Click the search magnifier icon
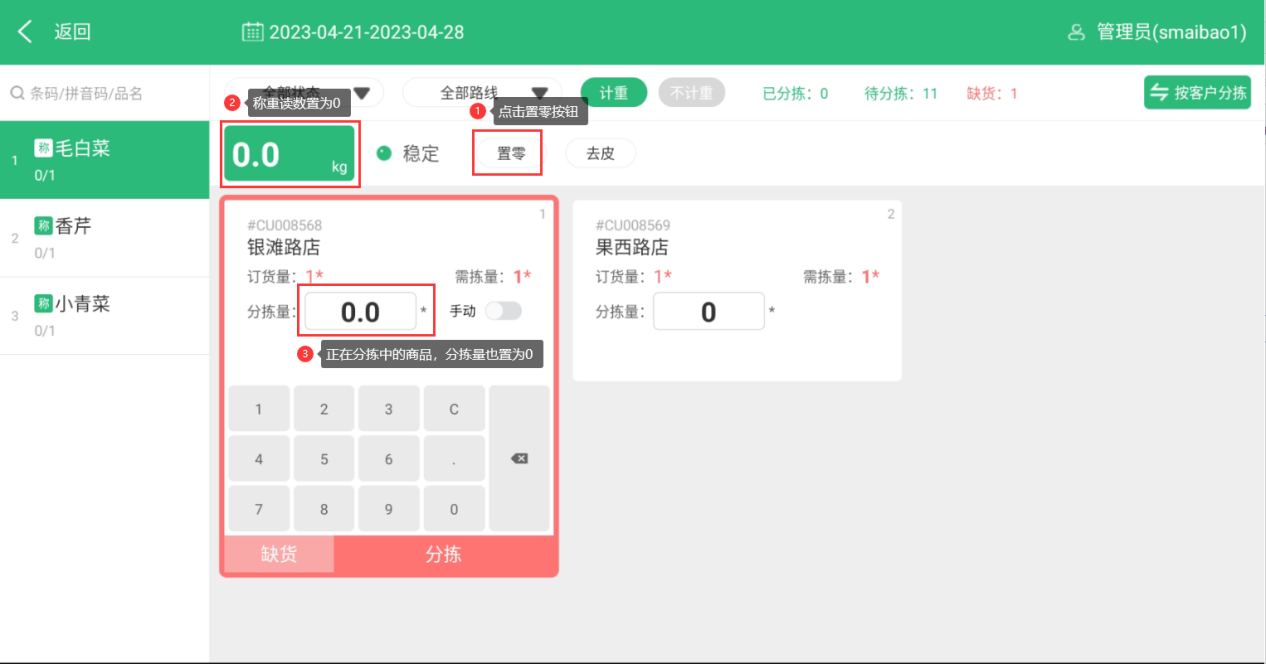 pyautogui.click(x=17, y=93)
